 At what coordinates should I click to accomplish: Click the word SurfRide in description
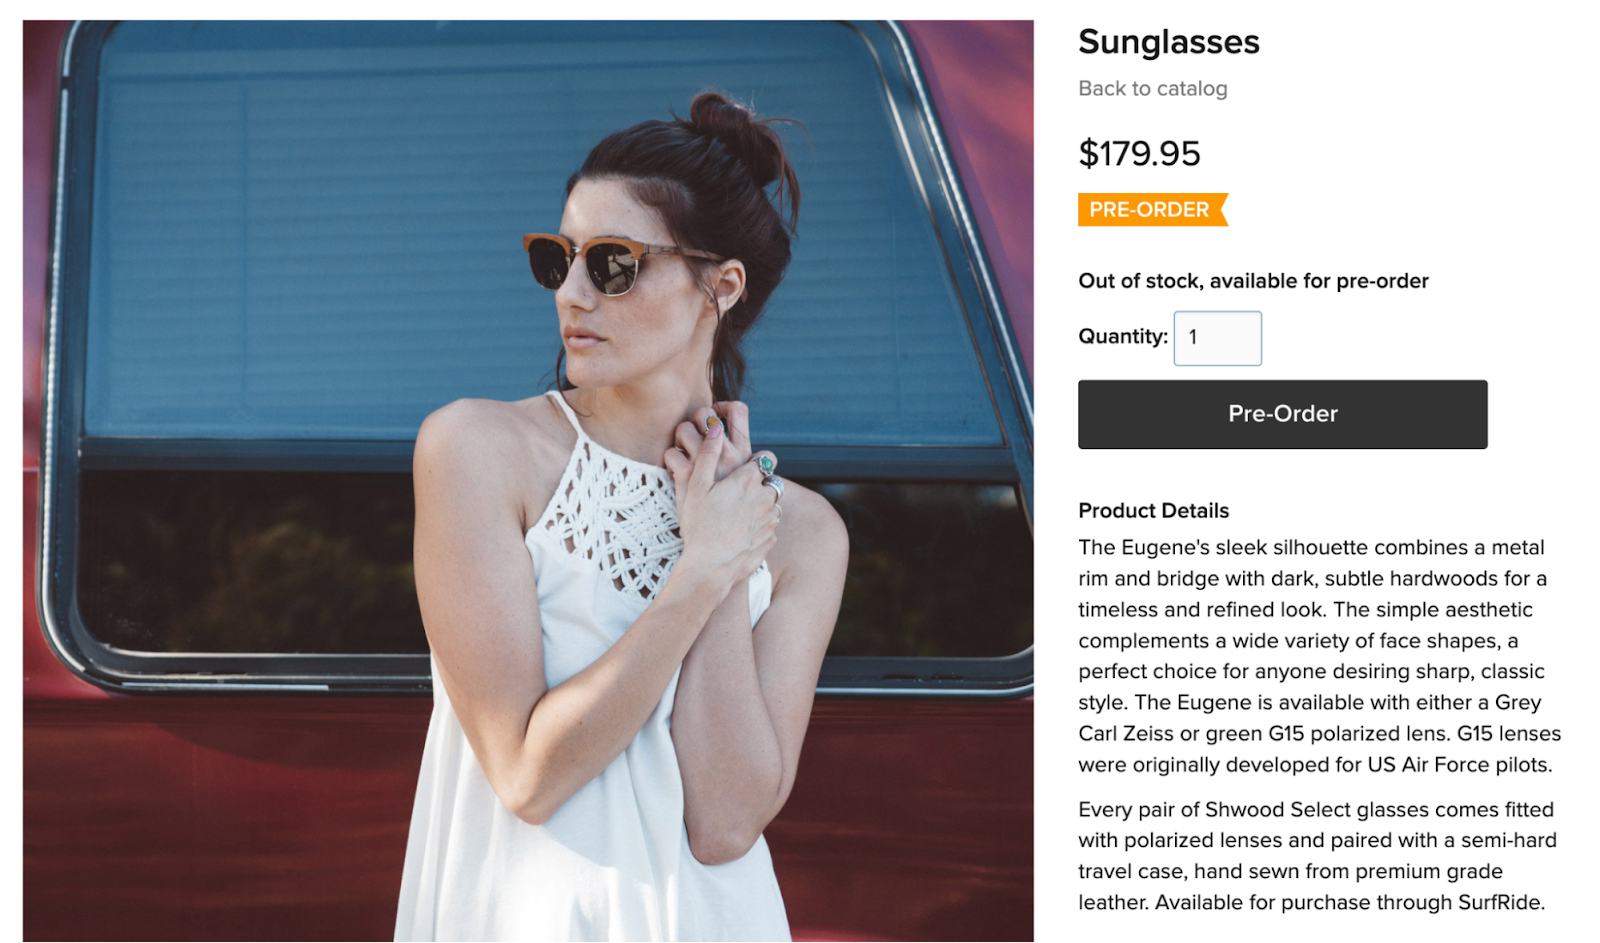coord(1499,902)
